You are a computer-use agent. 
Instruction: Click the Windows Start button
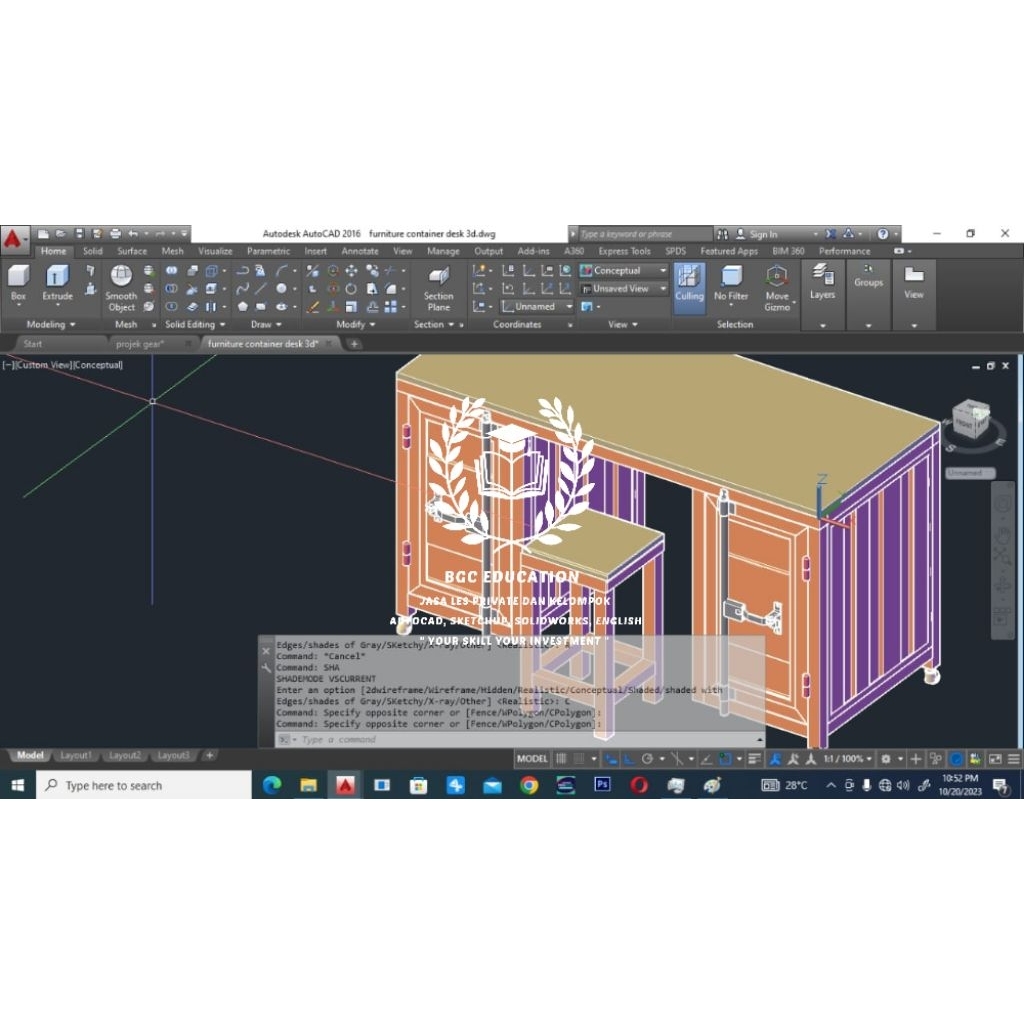point(18,785)
